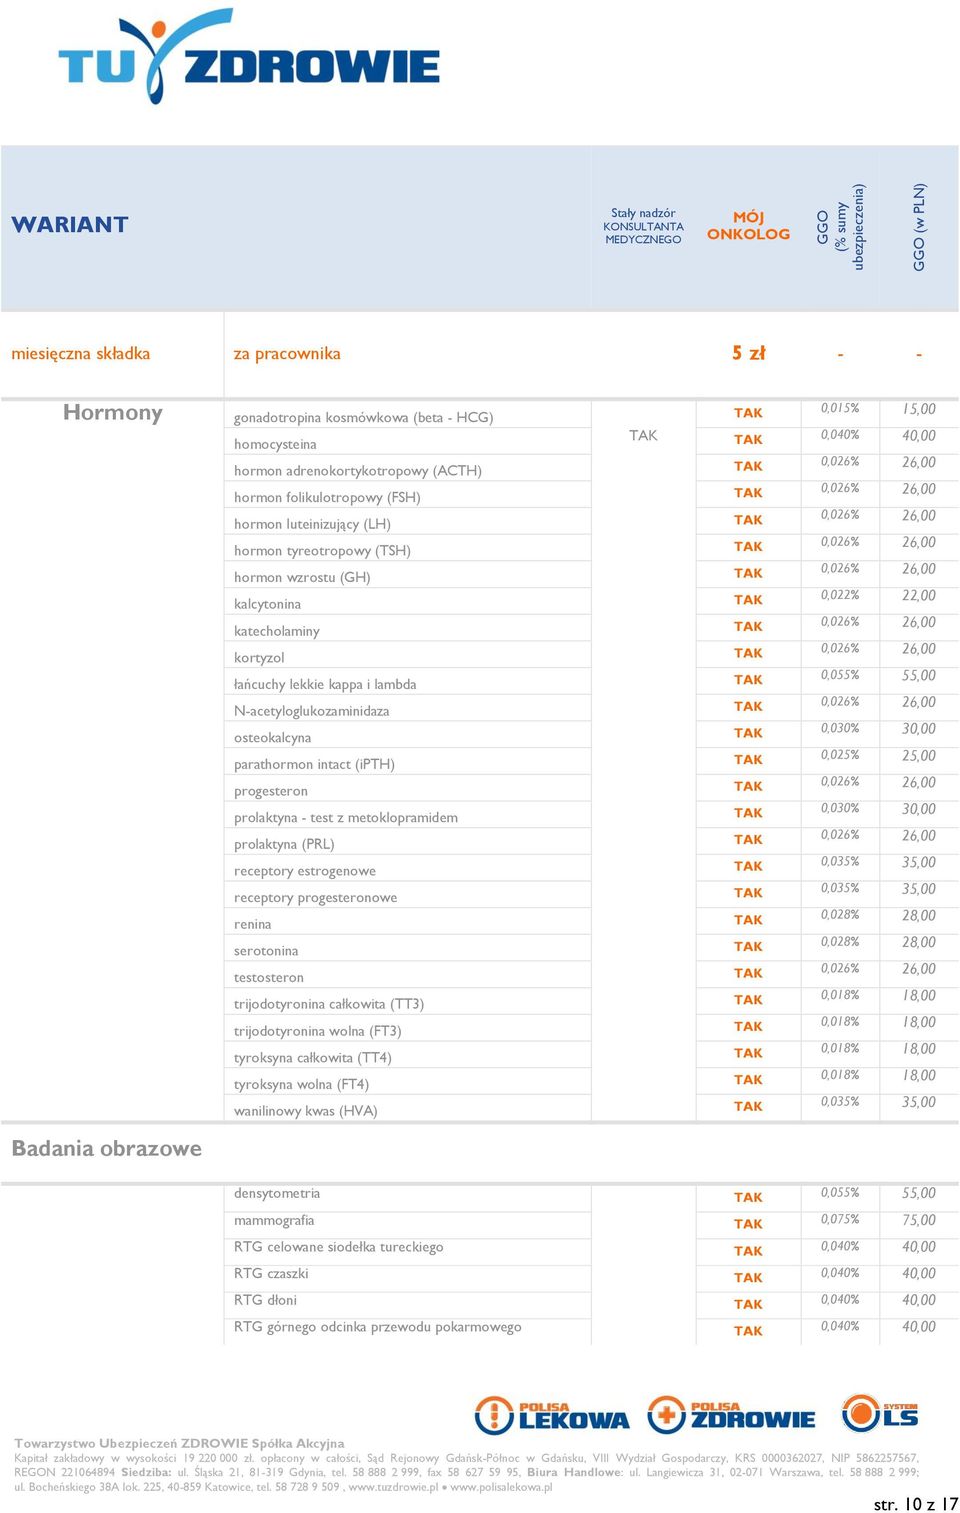Click the gonadotropina kosmówkowa (beta - HCG) row
Image resolution: width=960 pixels, height=1513 pixels.
click(x=363, y=417)
